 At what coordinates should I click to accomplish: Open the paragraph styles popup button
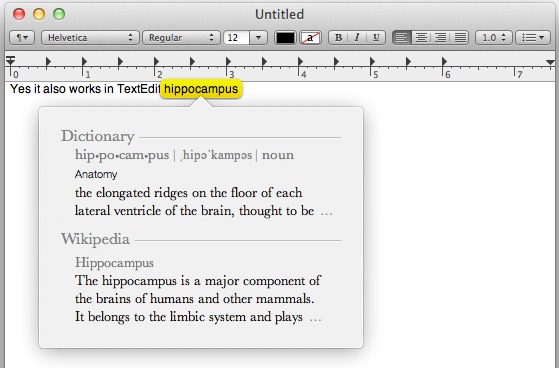click(x=22, y=37)
